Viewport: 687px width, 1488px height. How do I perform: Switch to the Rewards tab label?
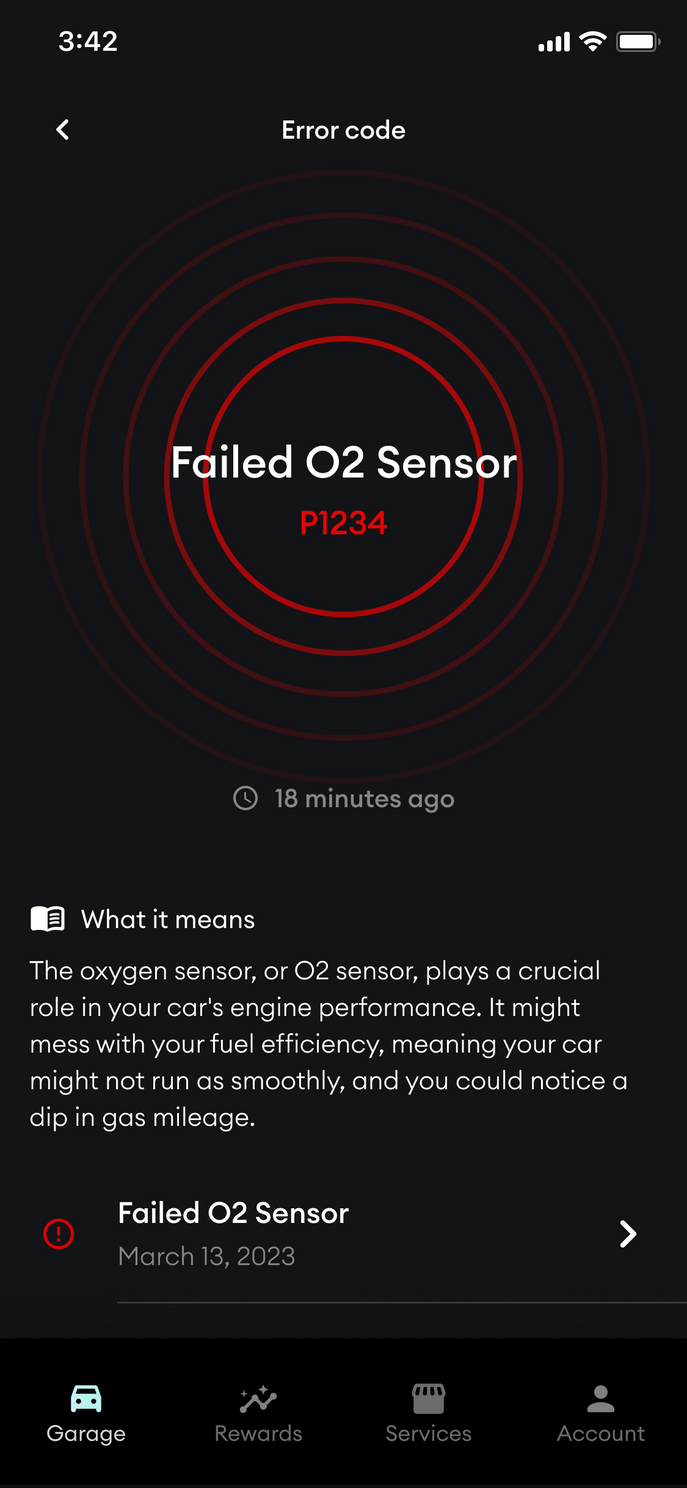pos(258,1433)
